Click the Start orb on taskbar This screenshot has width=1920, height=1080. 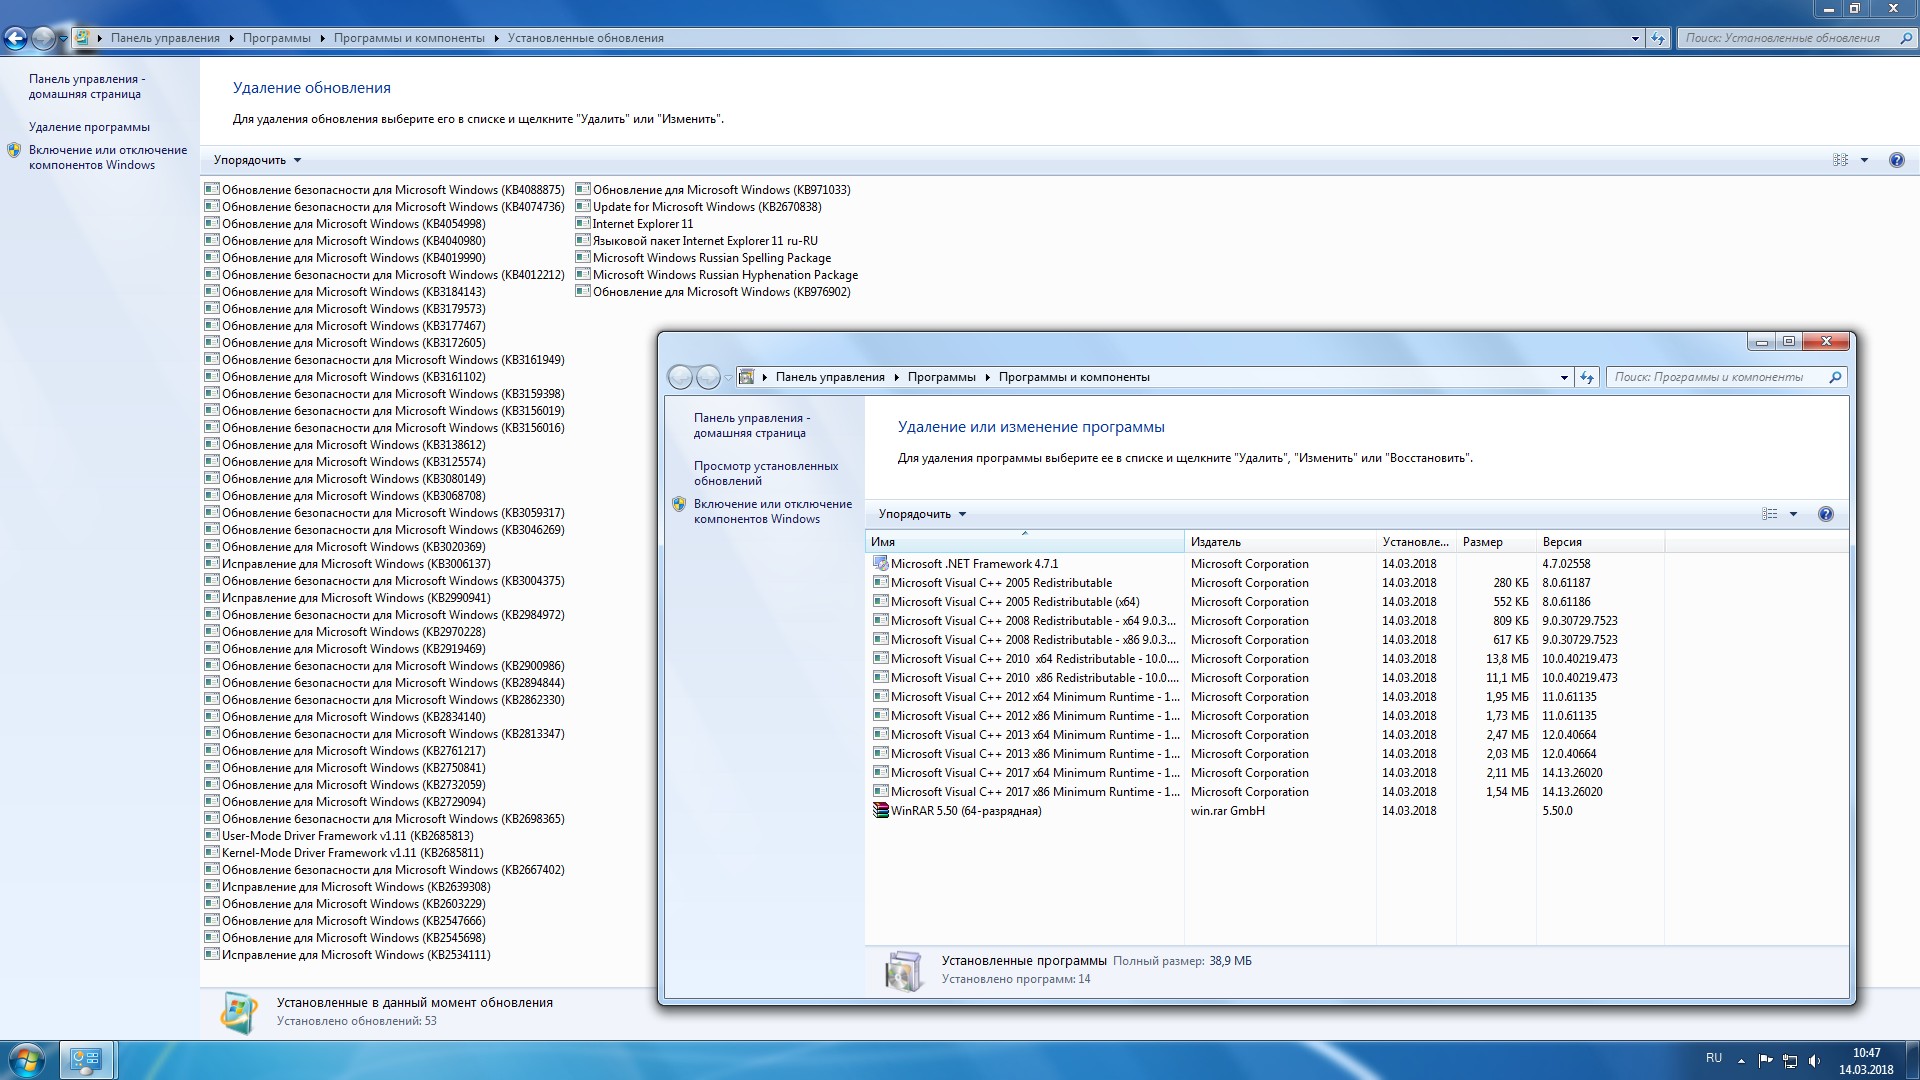(x=27, y=1059)
